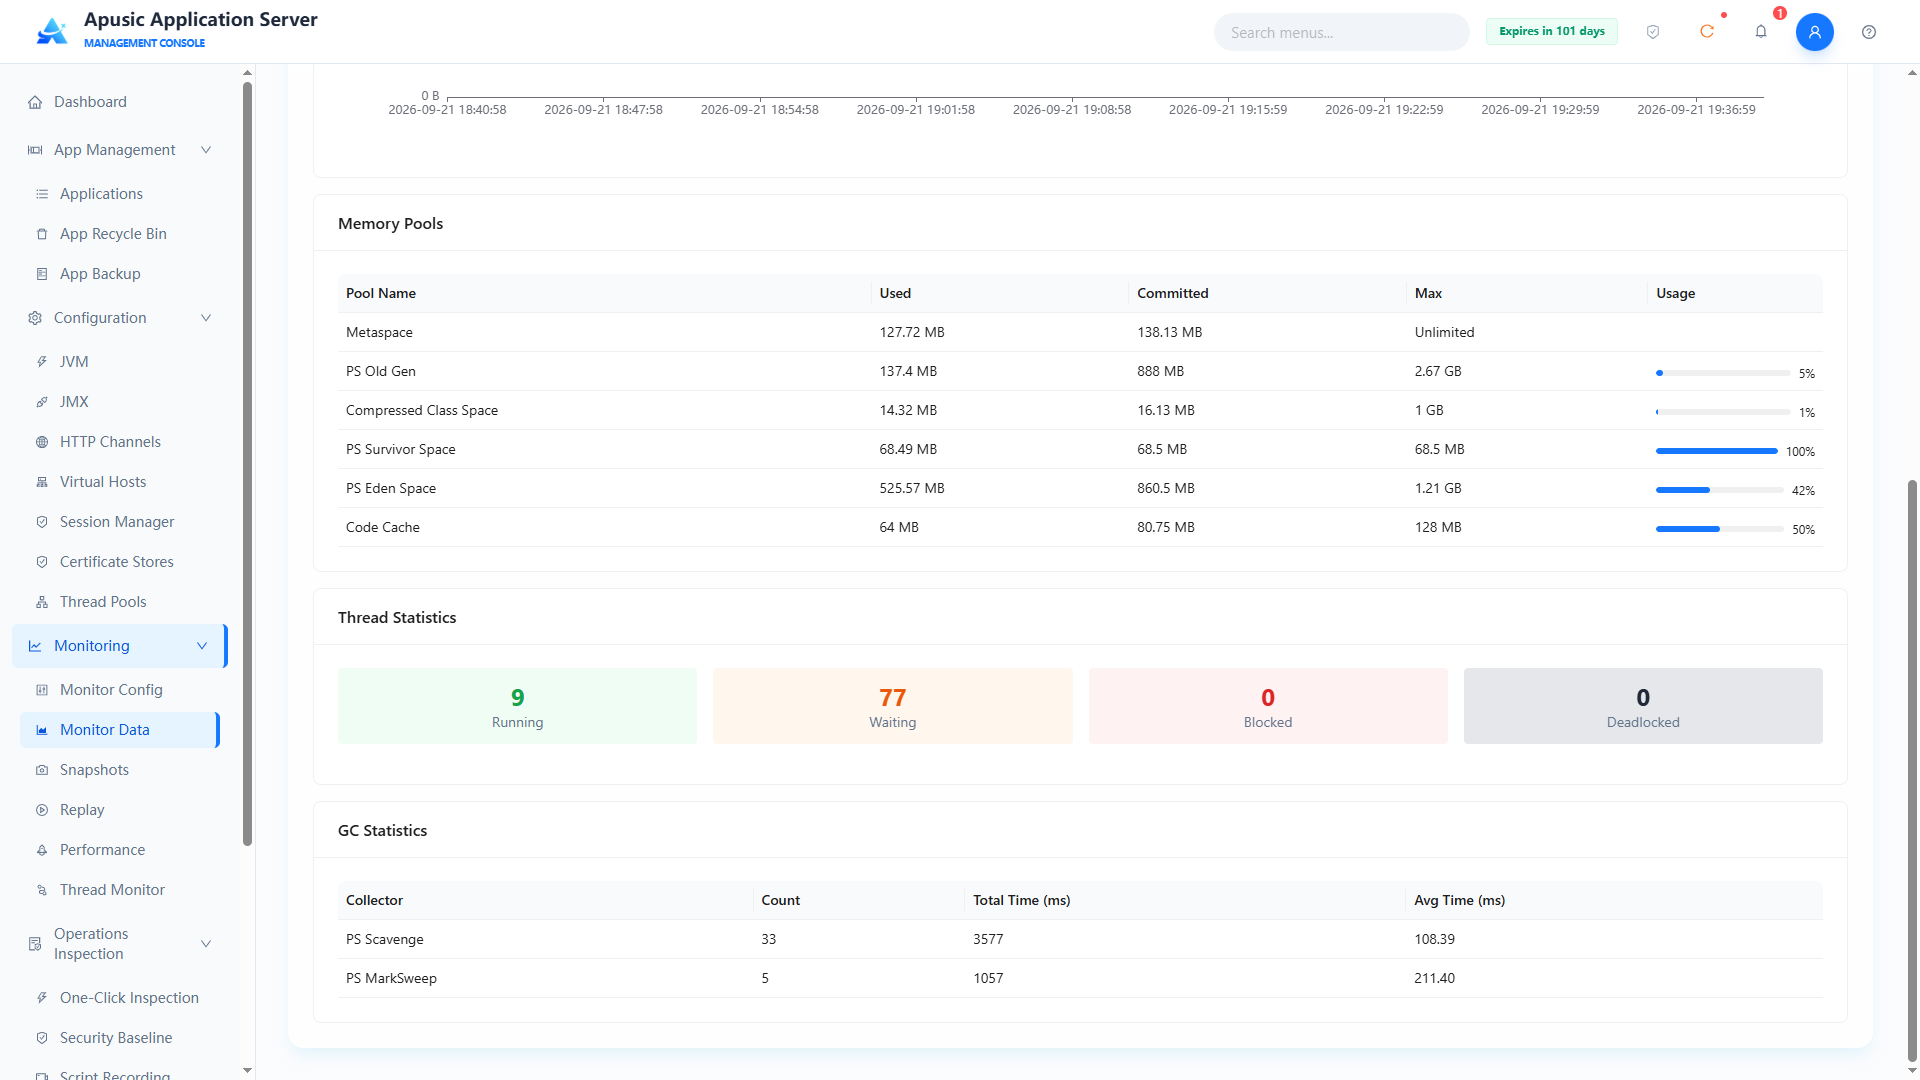Click the Waiting threads card
This screenshot has width=1920, height=1080.
[892, 706]
